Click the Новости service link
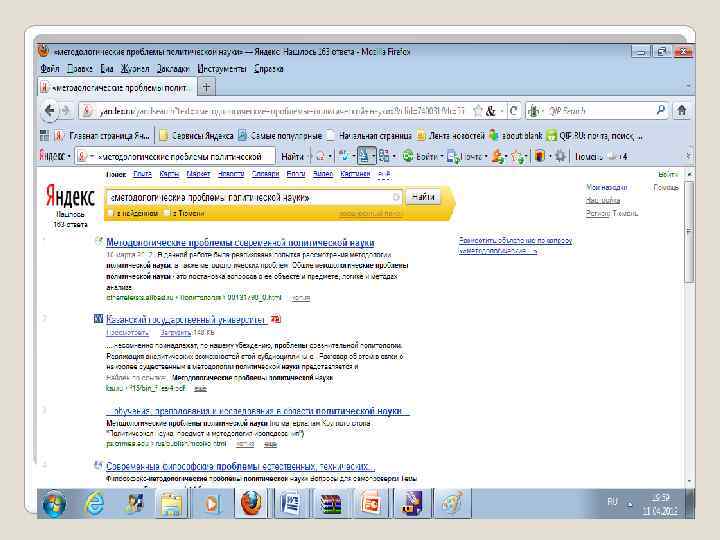This screenshot has width=720, height=540. click(231, 174)
